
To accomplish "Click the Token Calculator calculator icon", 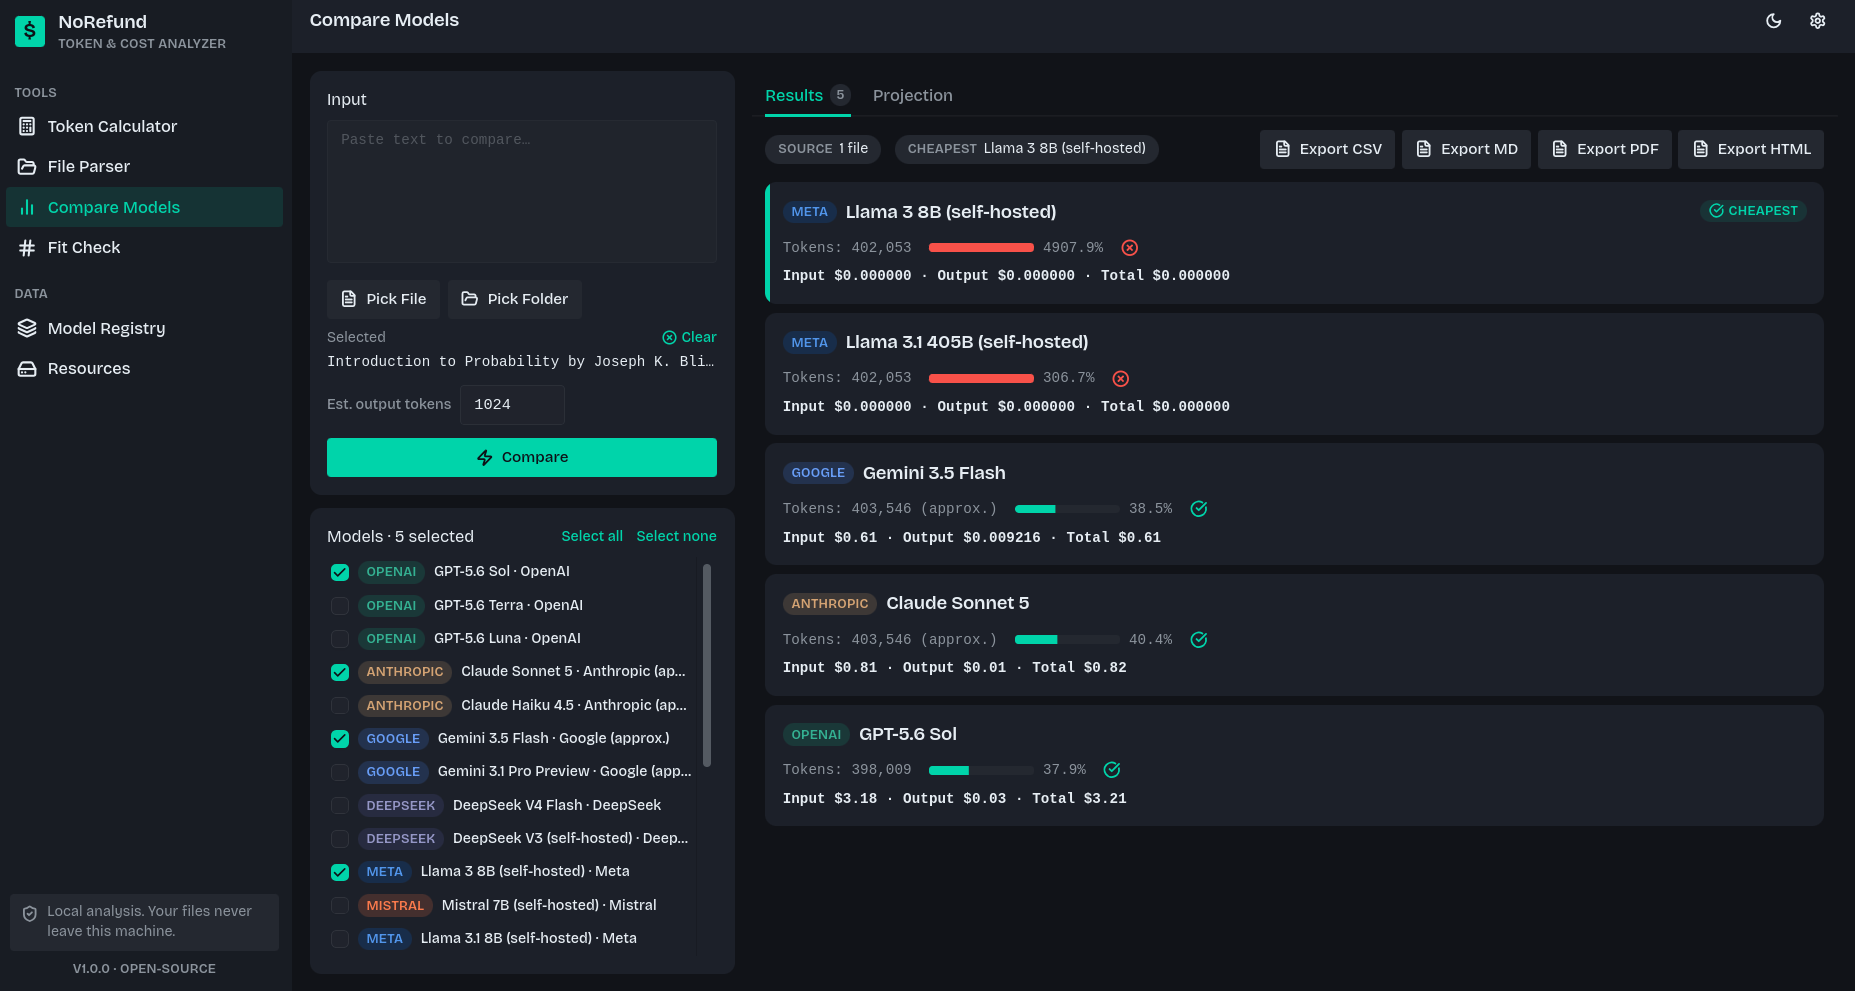I will 27,126.
